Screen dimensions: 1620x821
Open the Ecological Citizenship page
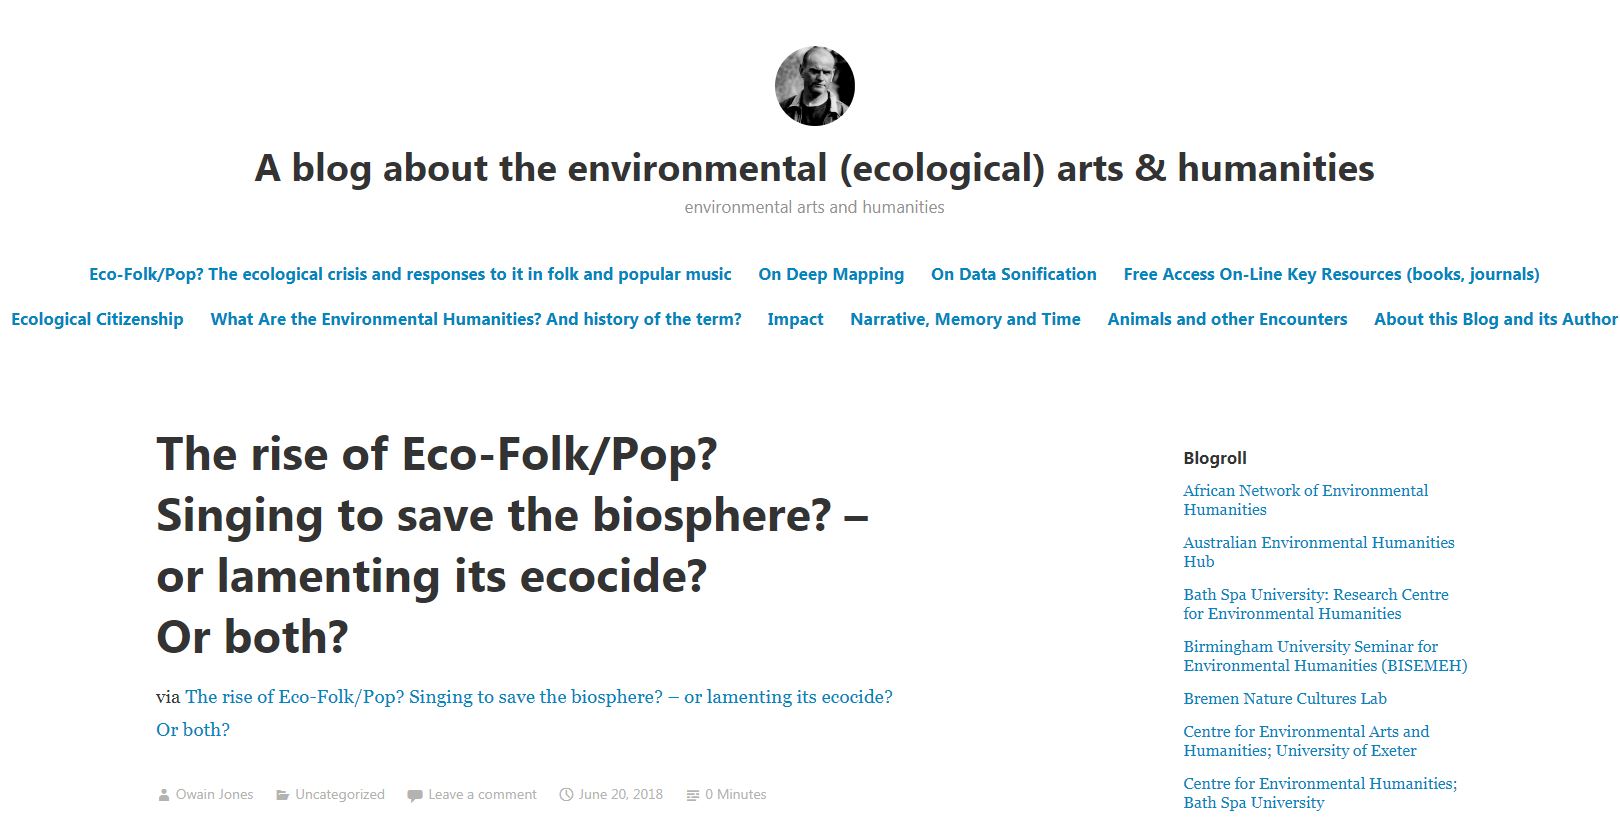point(97,319)
